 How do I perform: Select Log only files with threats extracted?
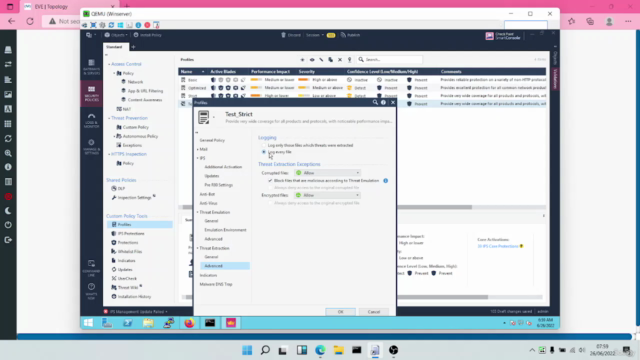point(264,145)
